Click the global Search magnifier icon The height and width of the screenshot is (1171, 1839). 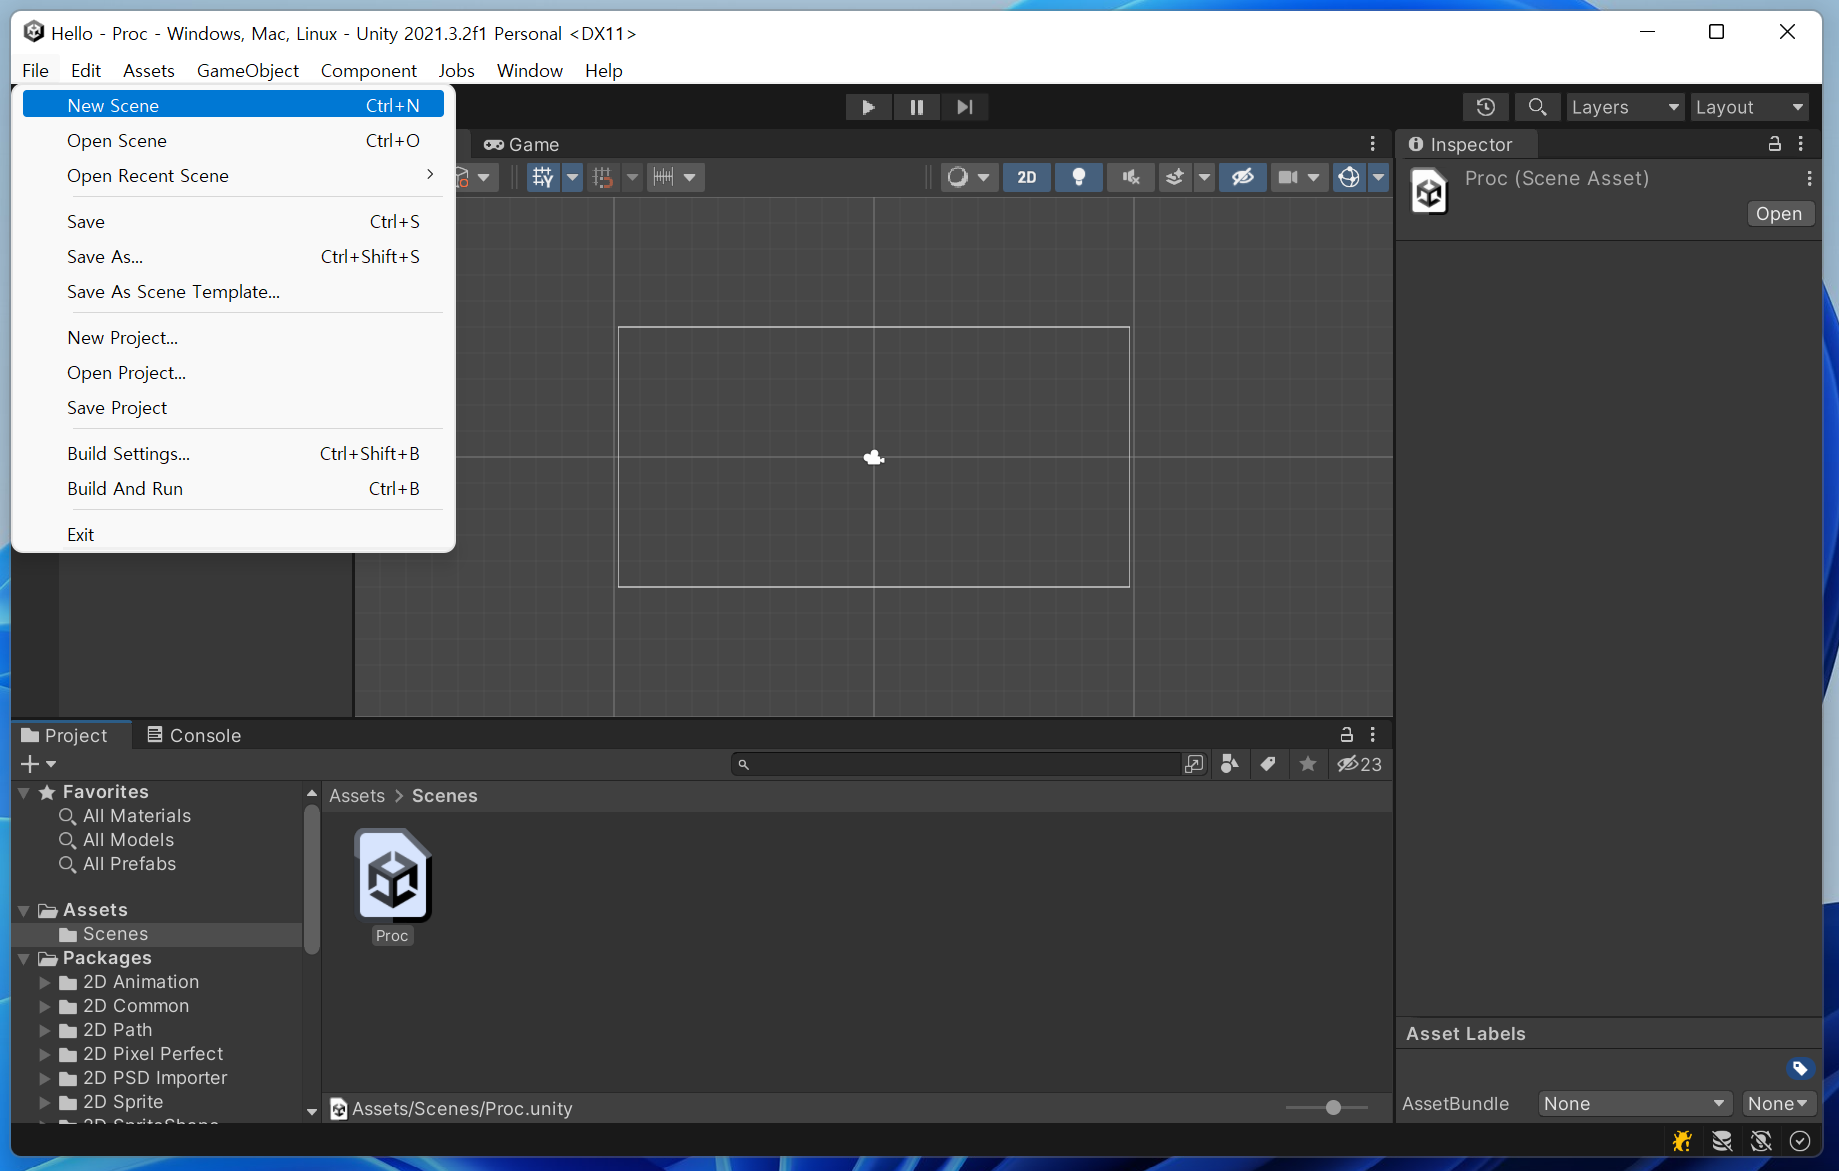tap(1537, 107)
